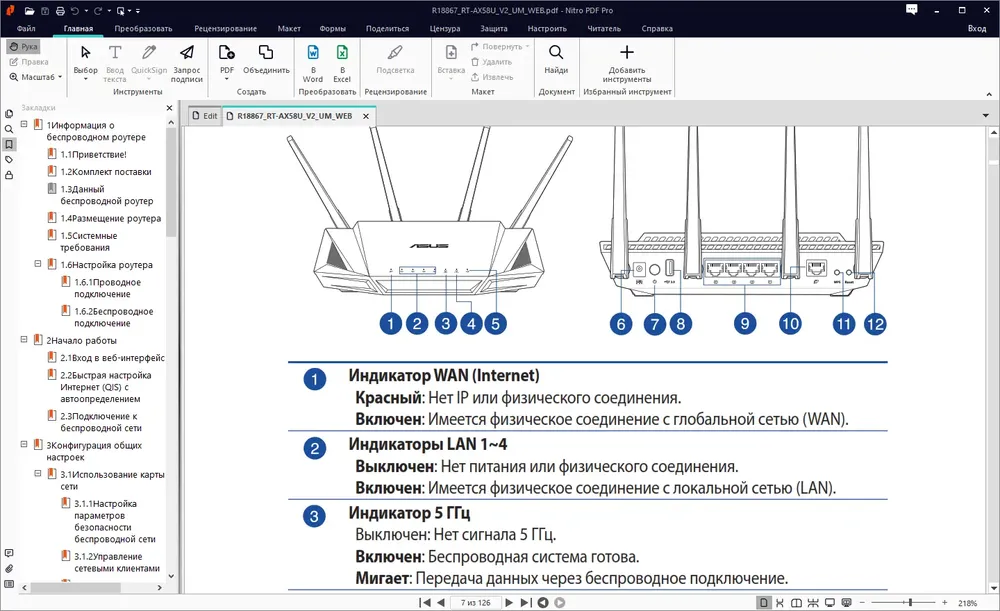Go to bookmark '2.3Подключение к беспроводной сети'
Image resolution: width=1000 pixels, height=611 pixels.
click(101, 422)
